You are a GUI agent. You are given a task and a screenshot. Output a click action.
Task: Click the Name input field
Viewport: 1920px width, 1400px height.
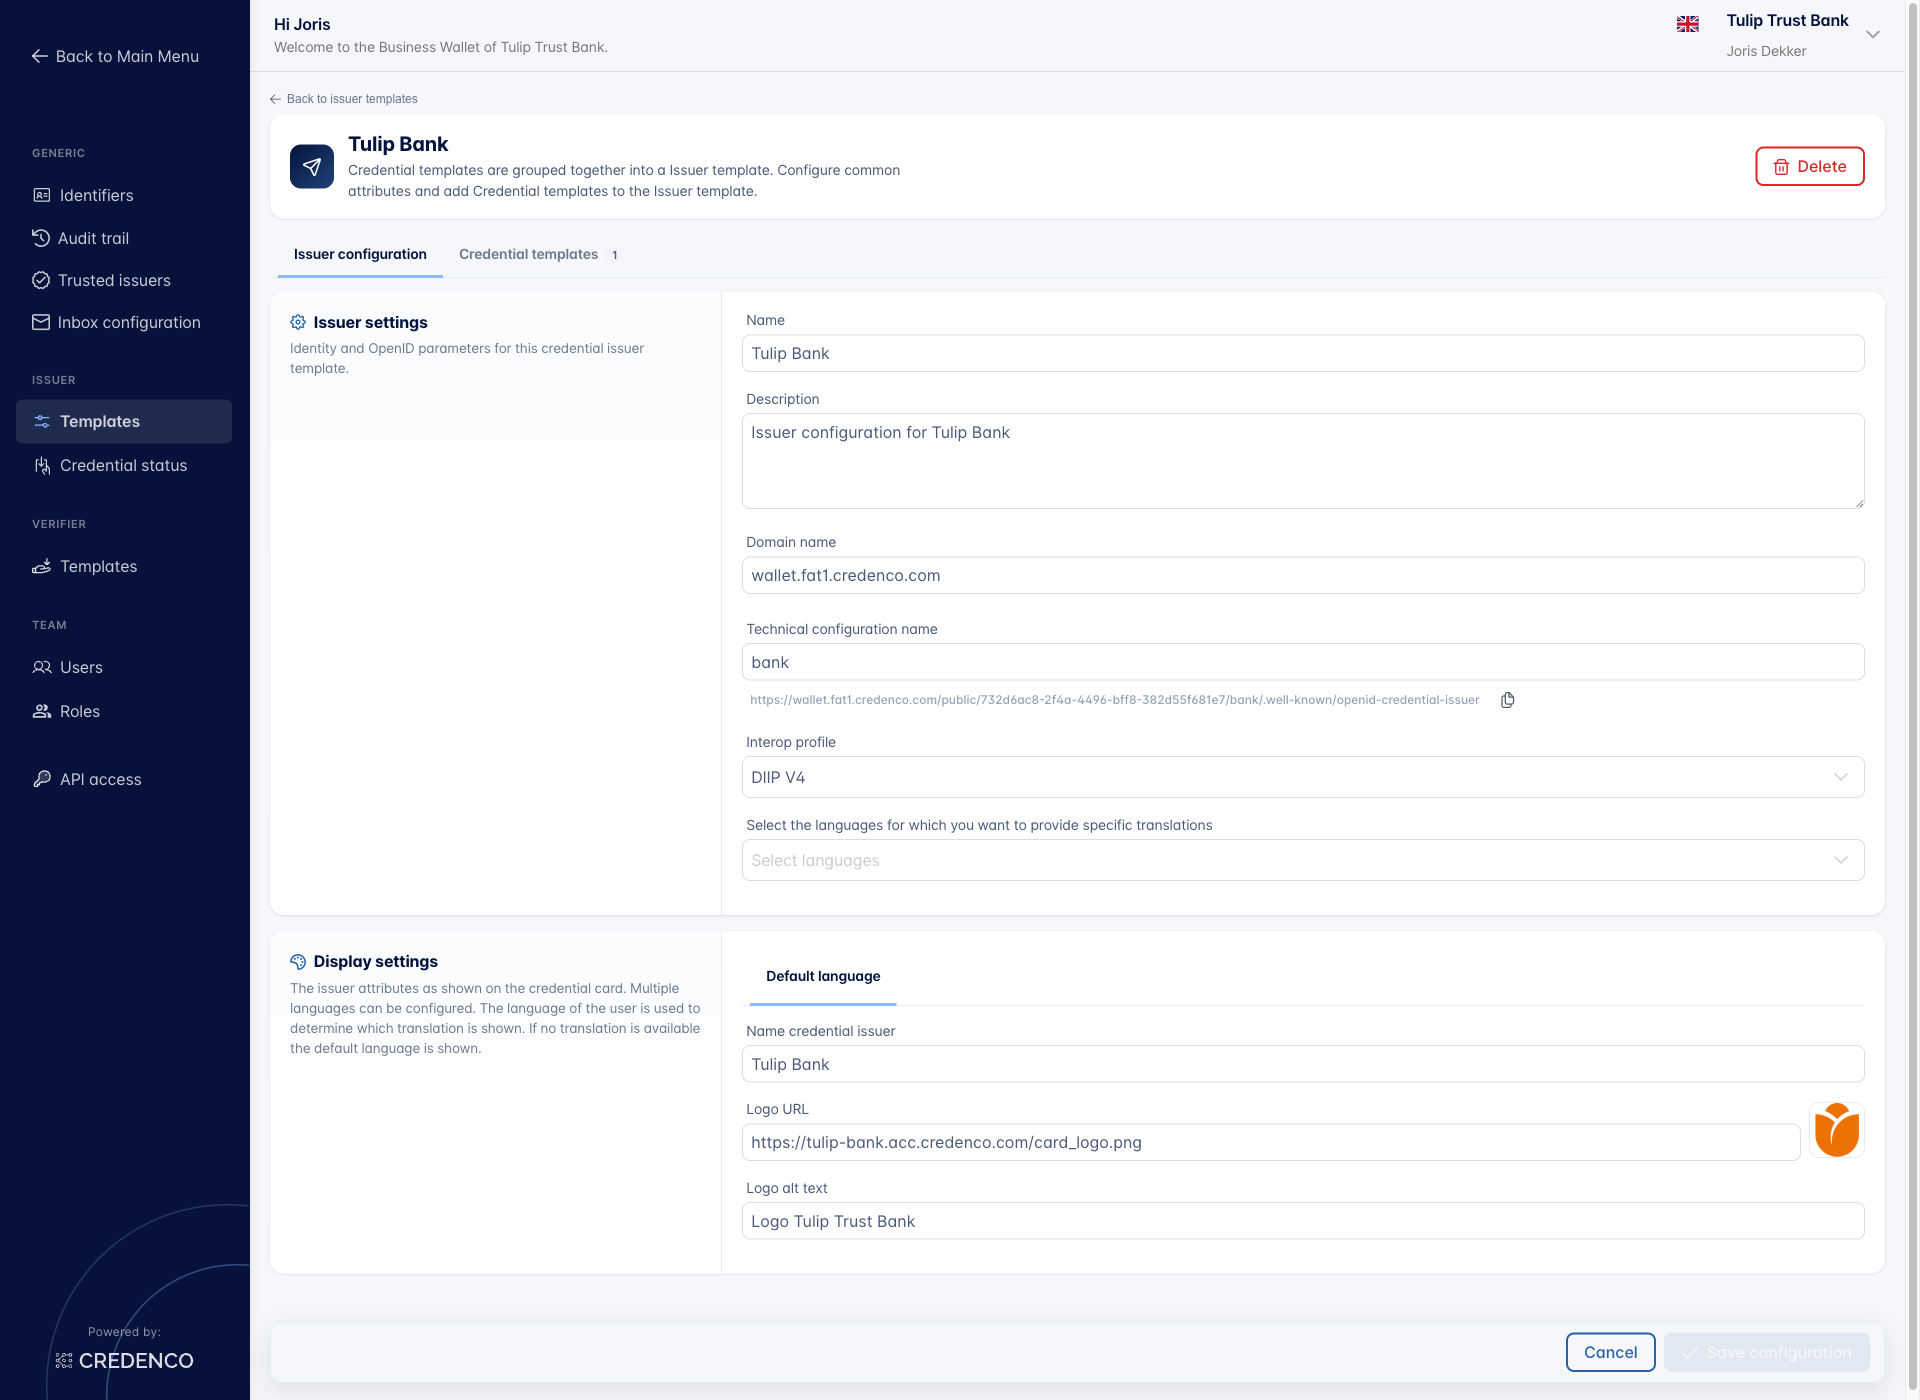(1303, 353)
